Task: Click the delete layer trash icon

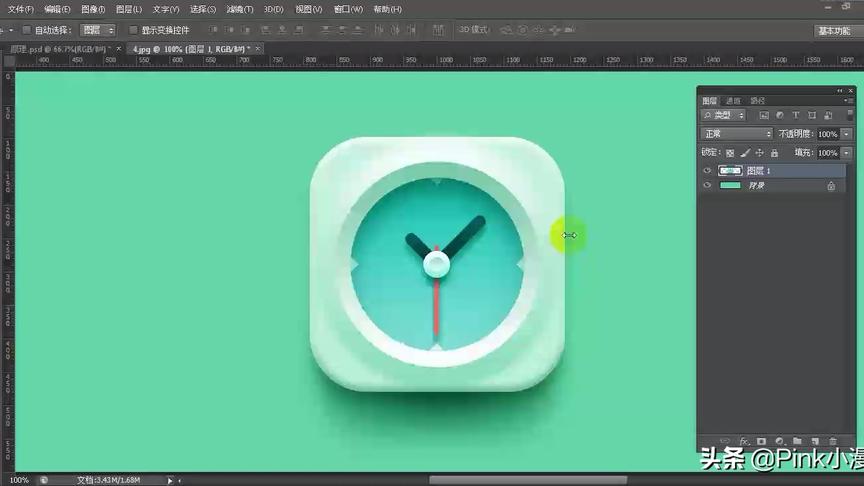Action: pos(832,441)
